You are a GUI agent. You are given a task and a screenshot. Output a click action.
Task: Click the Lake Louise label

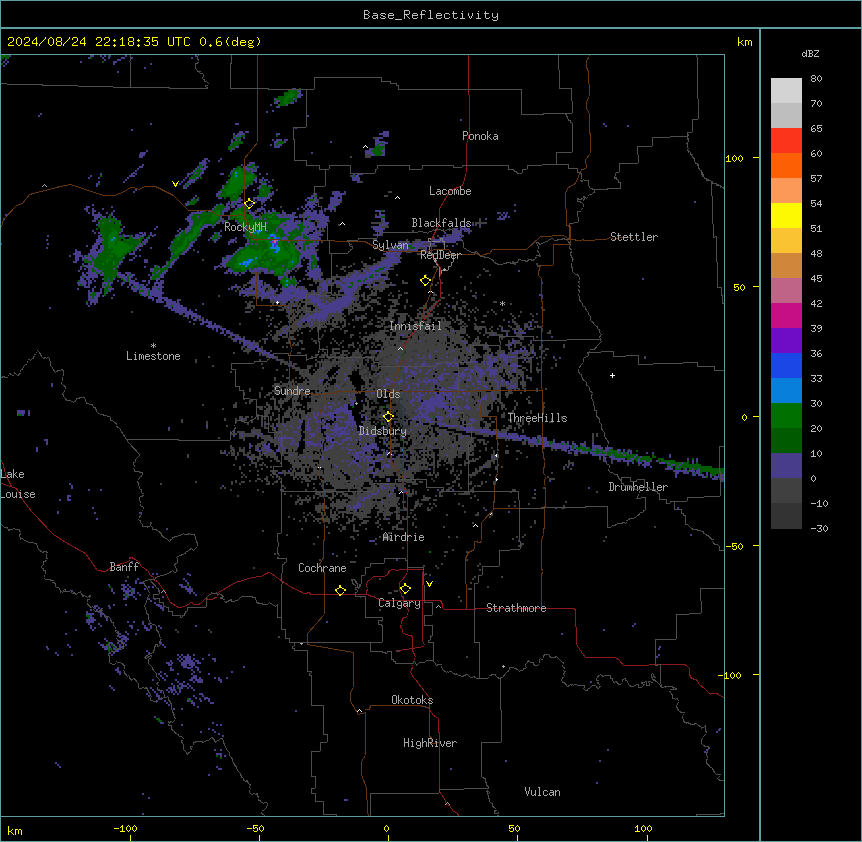18,484
